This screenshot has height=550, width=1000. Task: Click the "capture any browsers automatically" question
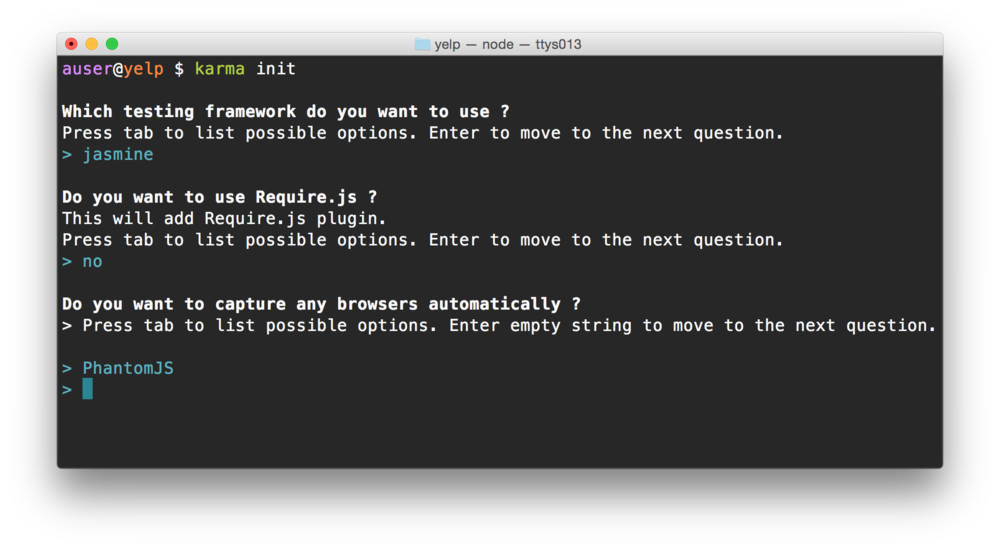pos(321,304)
